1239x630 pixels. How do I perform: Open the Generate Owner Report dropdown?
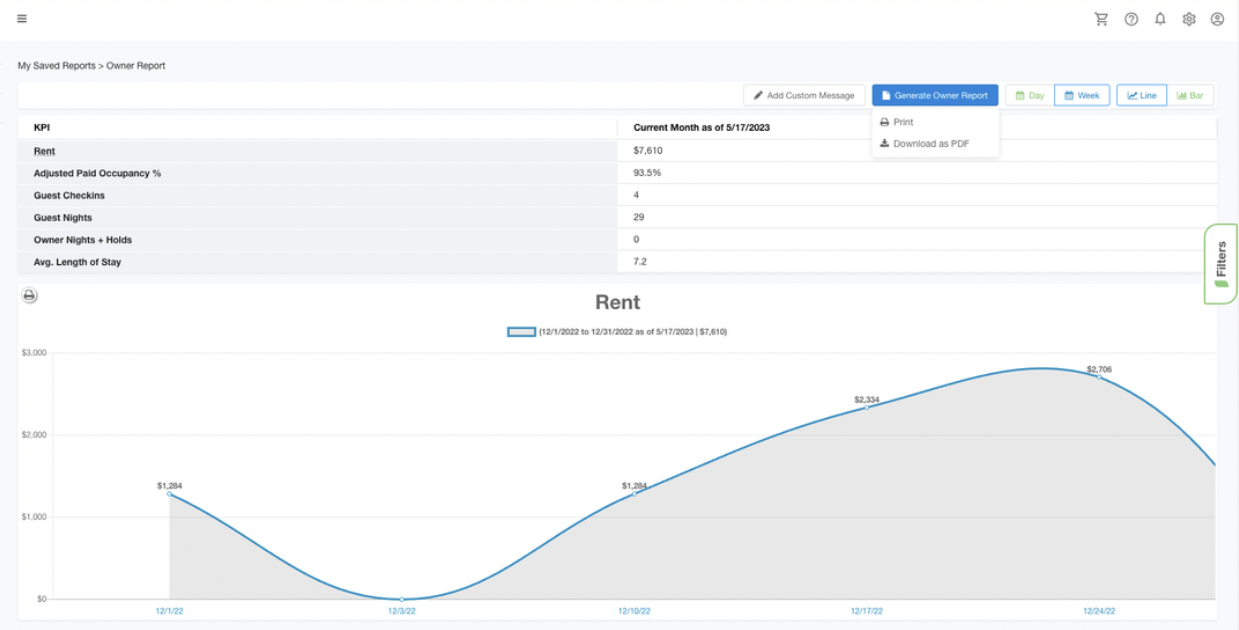934,95
